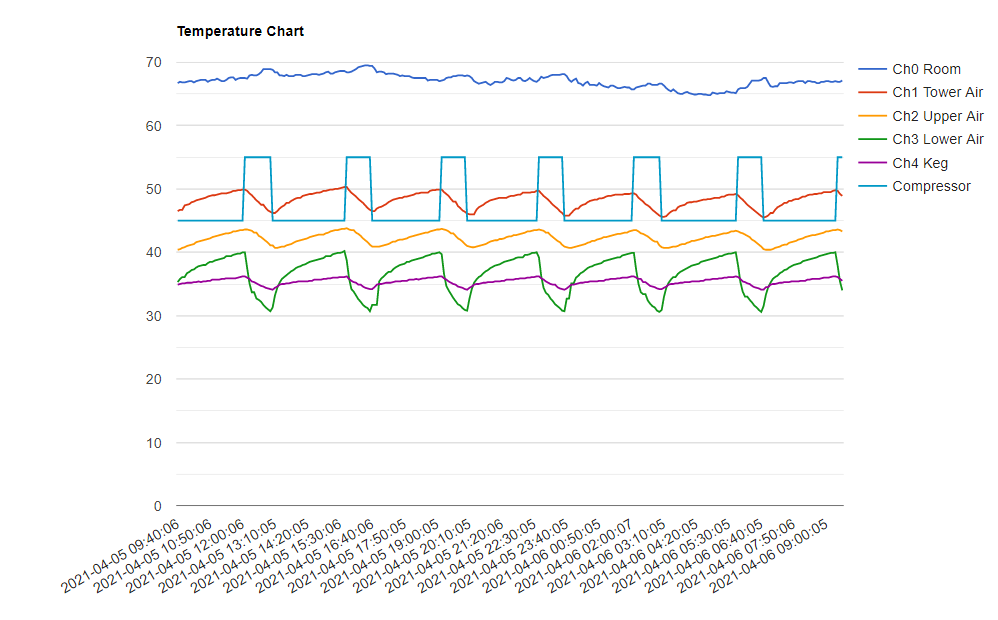Click the 2021-04-06 07:50:06 x-axis label
The image size is (998, 620).
click(x=737, y=556)
